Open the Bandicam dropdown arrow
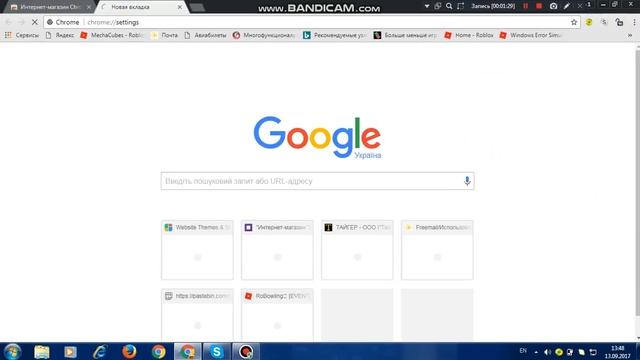 click(x=427, y=6)
